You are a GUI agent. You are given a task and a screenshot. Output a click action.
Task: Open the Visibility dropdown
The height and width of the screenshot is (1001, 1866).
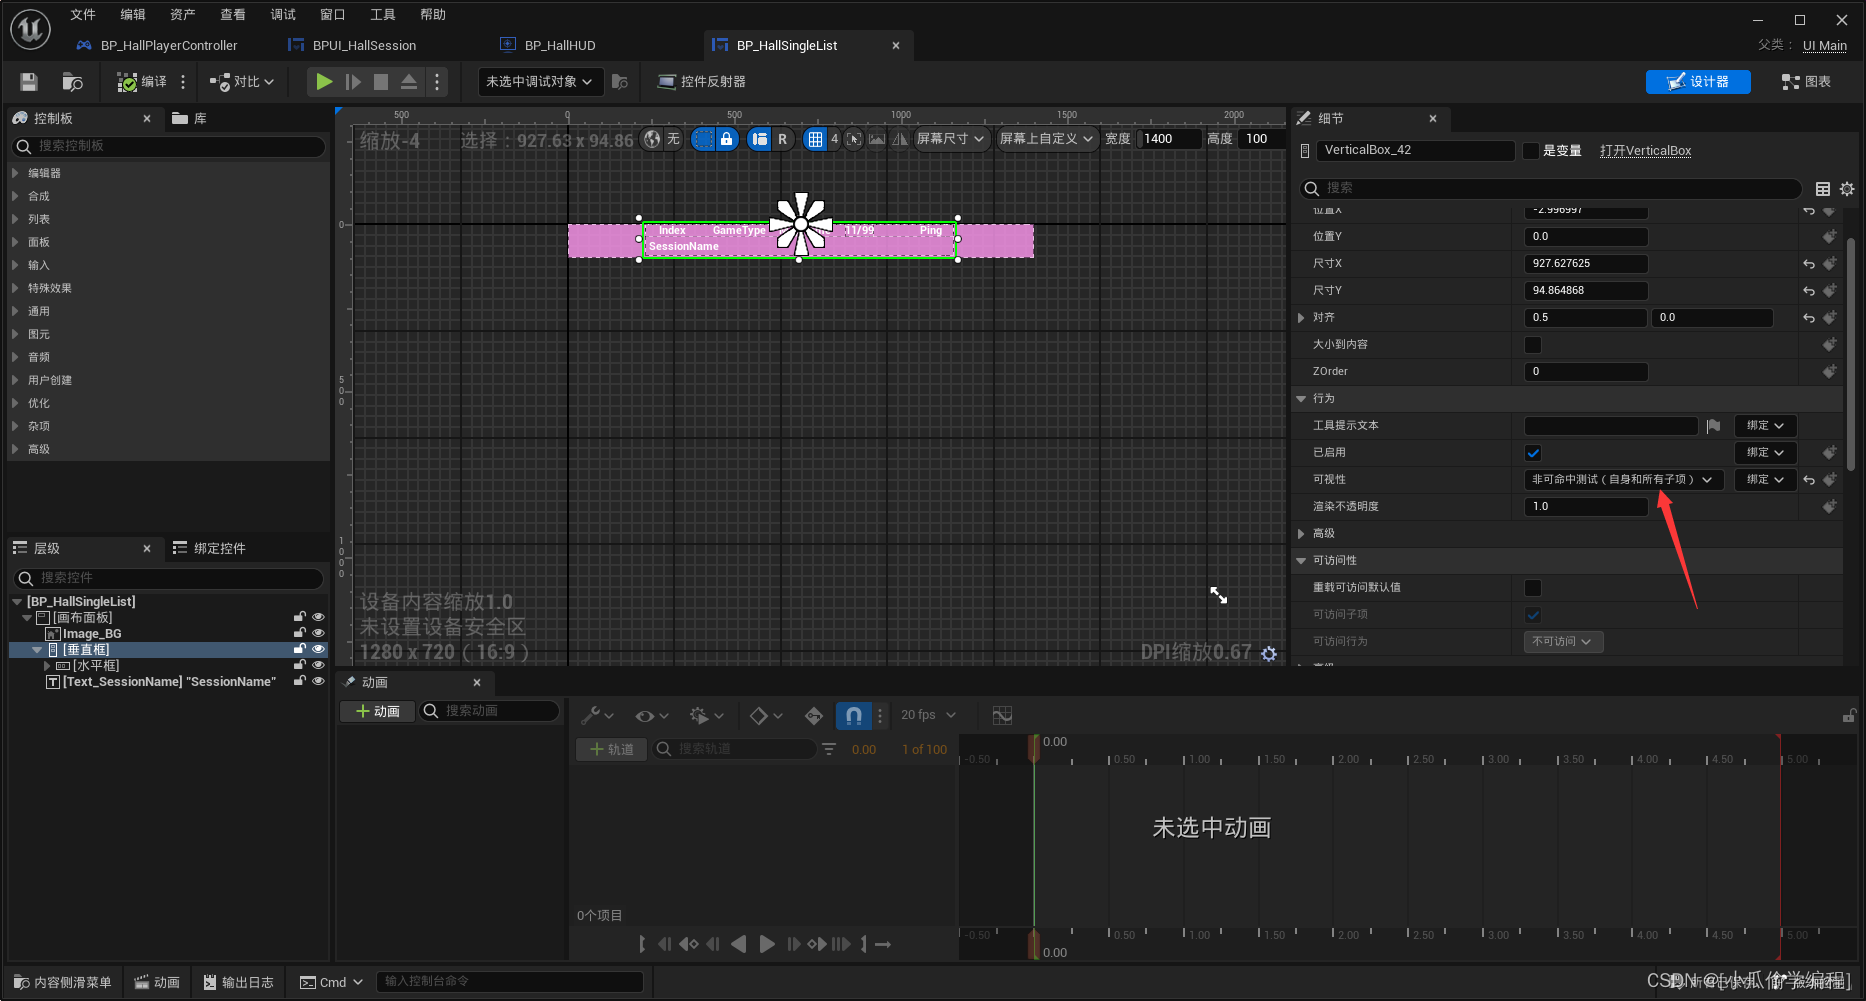(1623, 480)
